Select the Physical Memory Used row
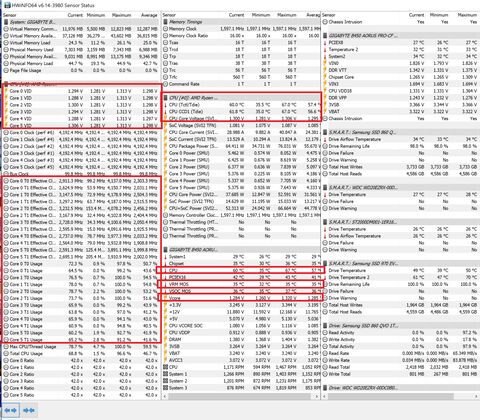Viewport: 480px width, 420px height. coord(81,50)
